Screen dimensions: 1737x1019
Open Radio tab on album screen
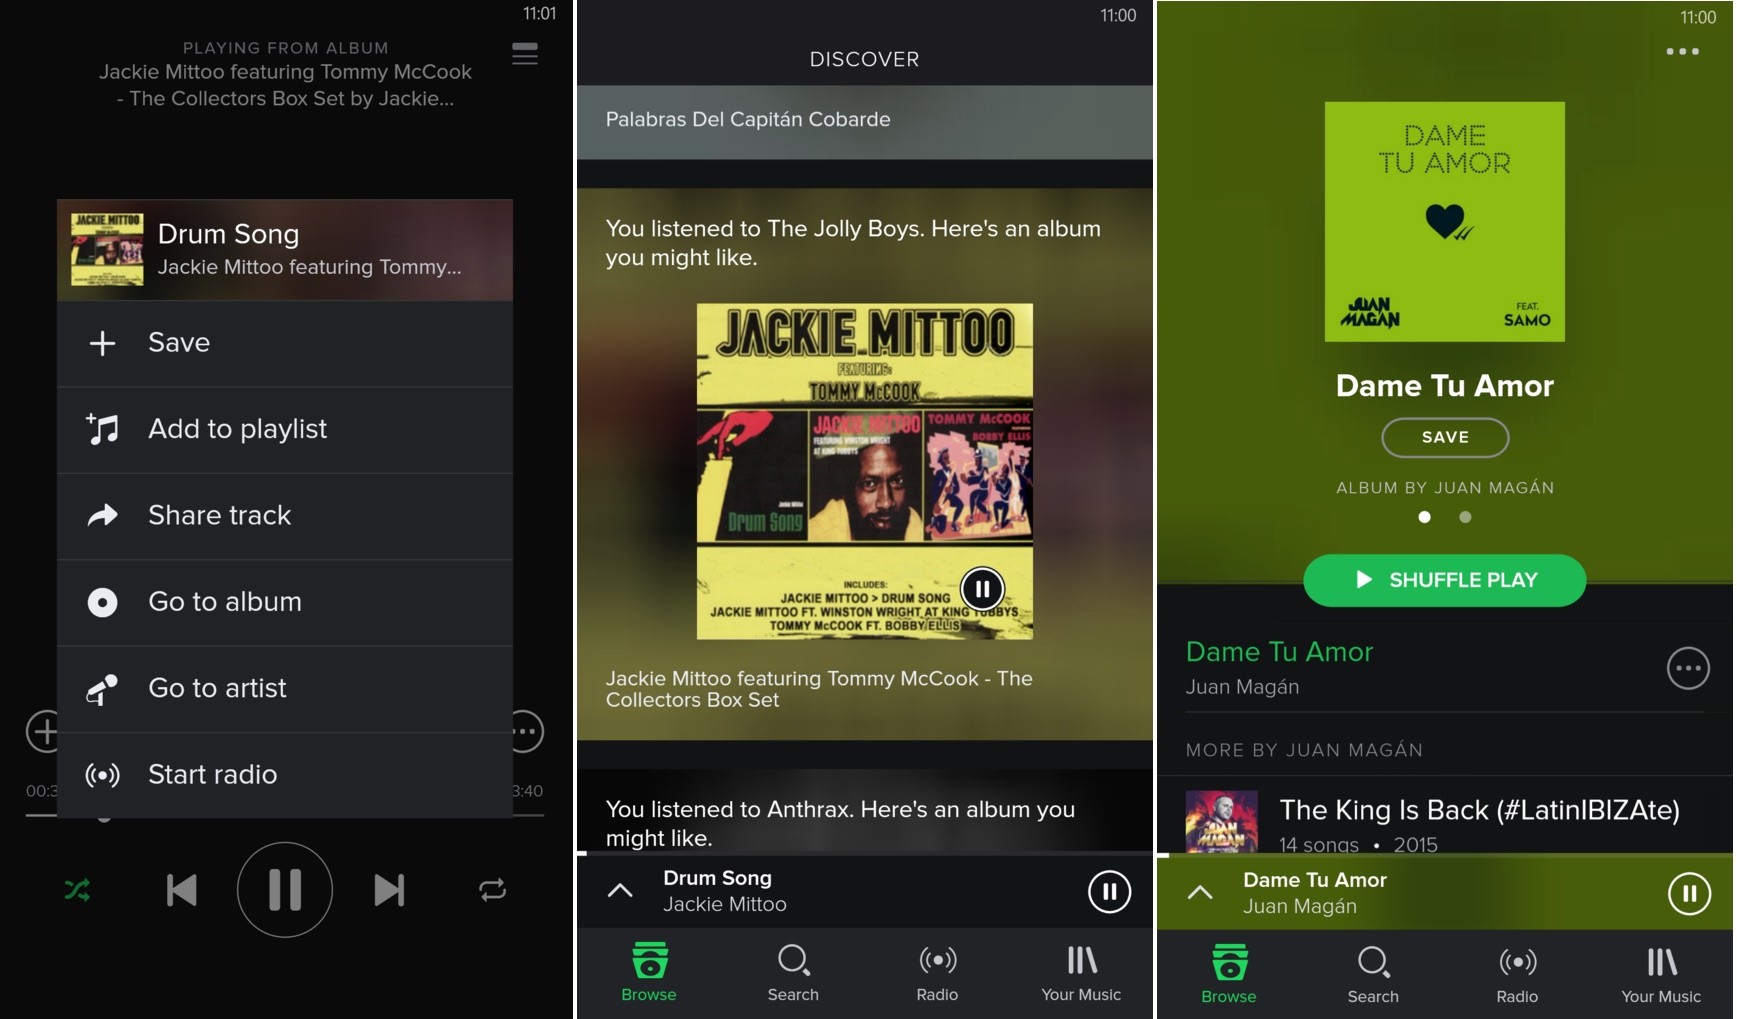[1517, 975]
